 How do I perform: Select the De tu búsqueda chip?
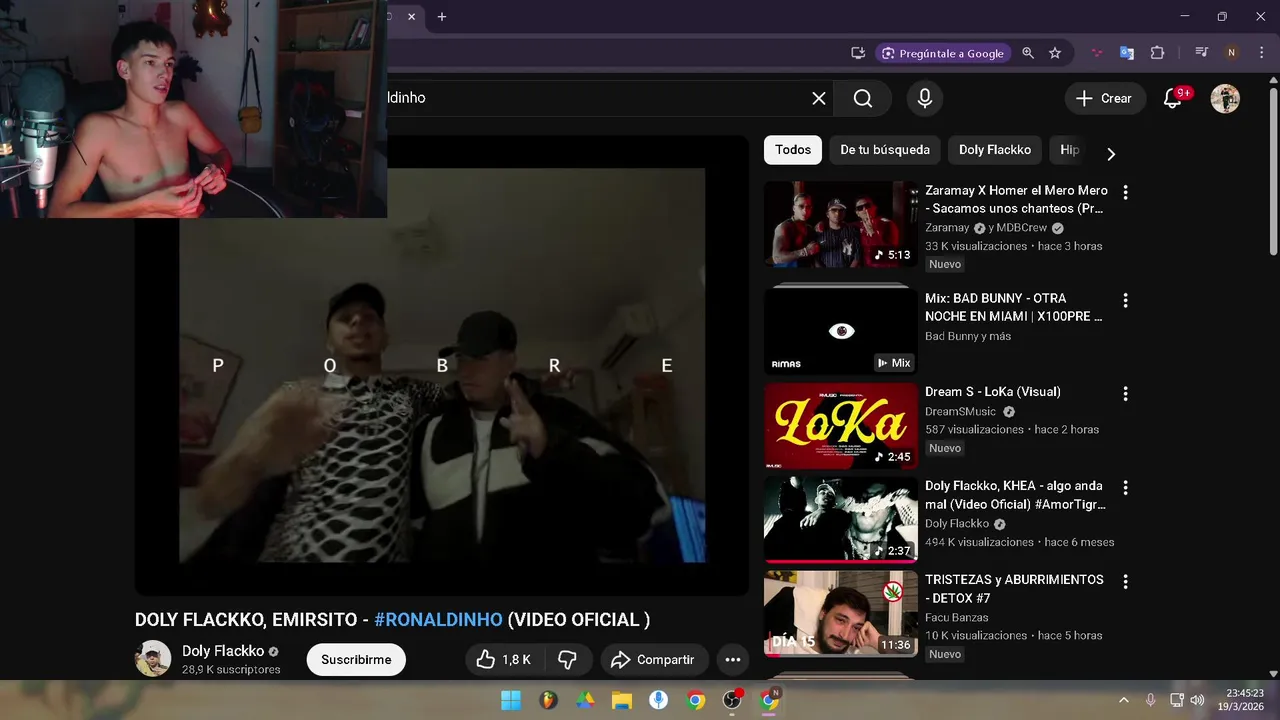click(x=885, y=150)
